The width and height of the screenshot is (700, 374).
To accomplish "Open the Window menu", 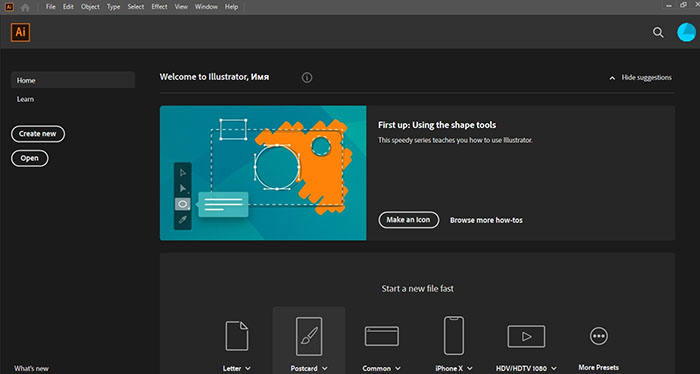I will point(206,7).
